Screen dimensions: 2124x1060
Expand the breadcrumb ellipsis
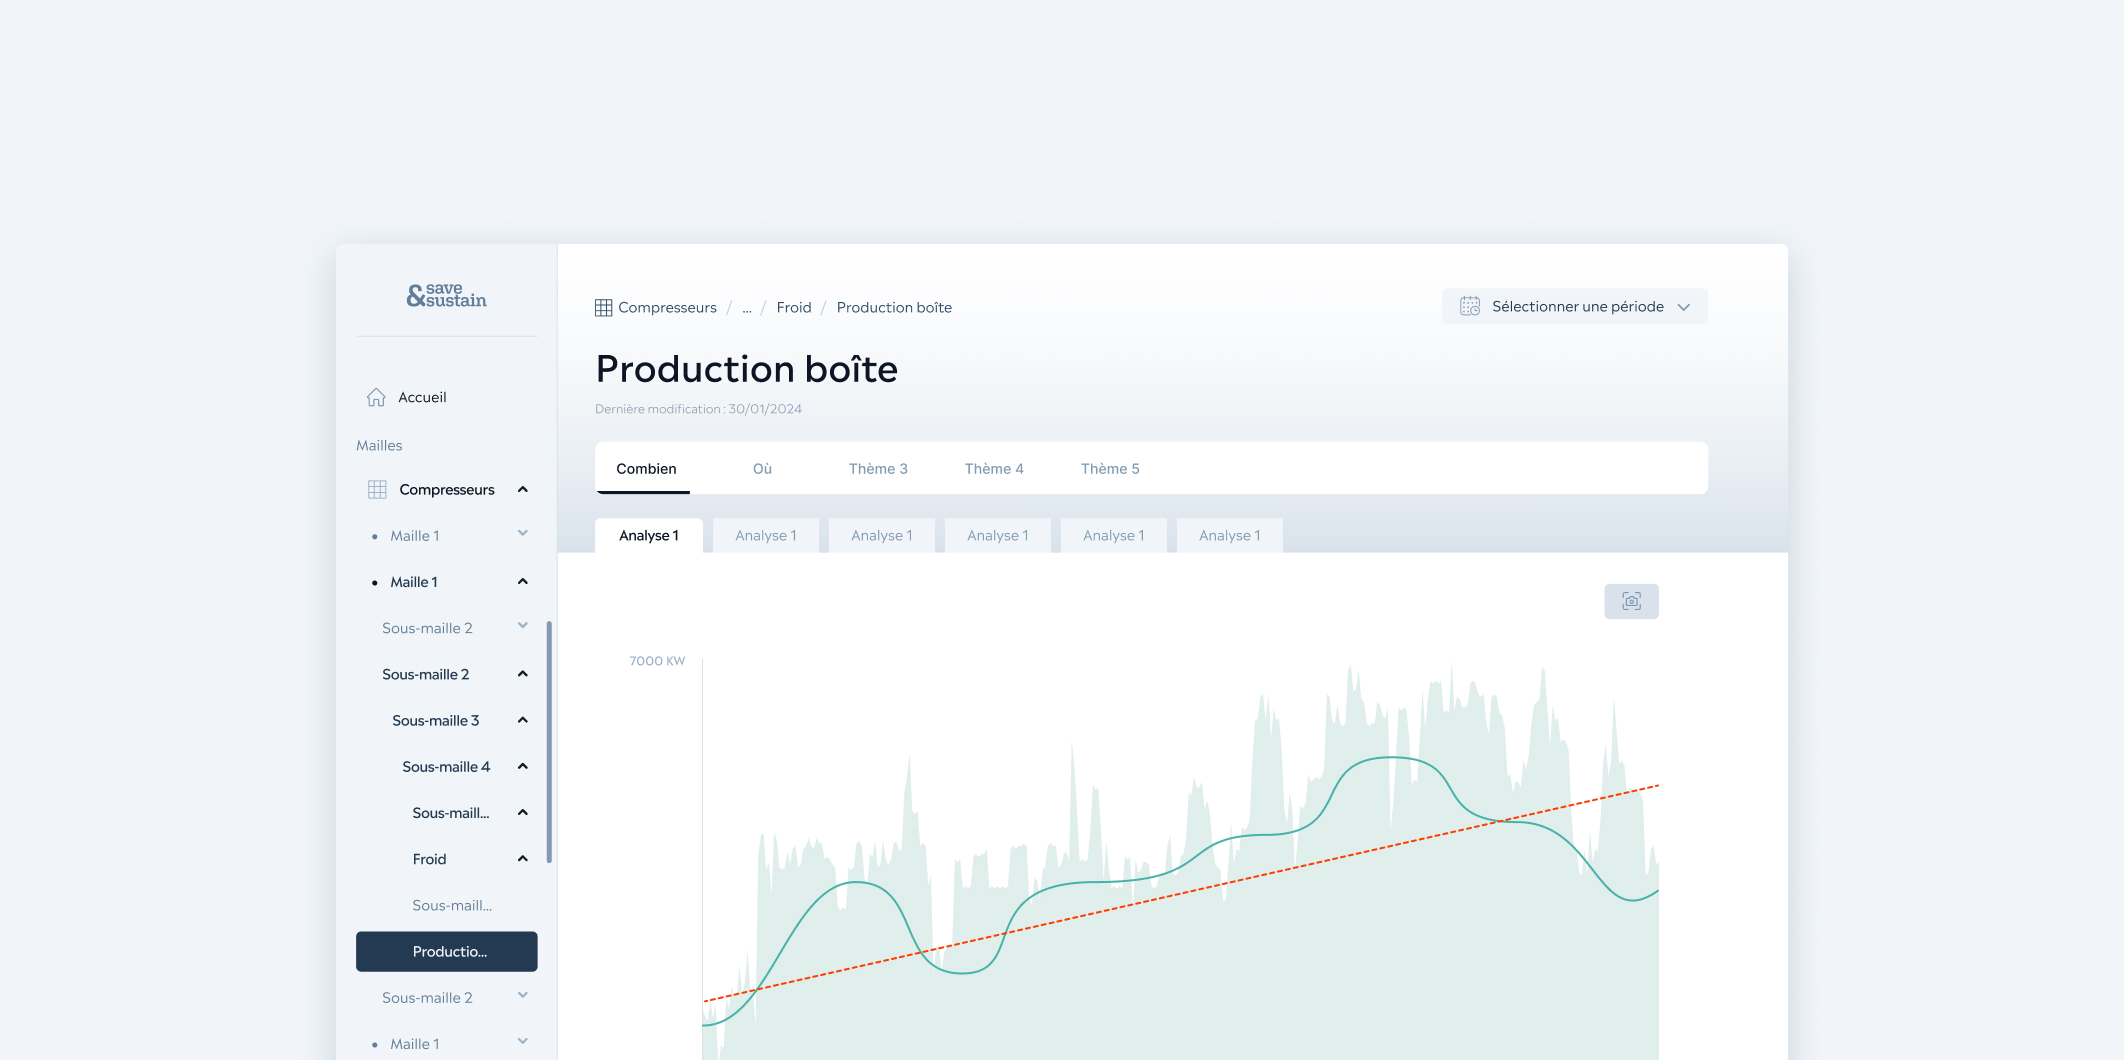(x=746, y=308)
